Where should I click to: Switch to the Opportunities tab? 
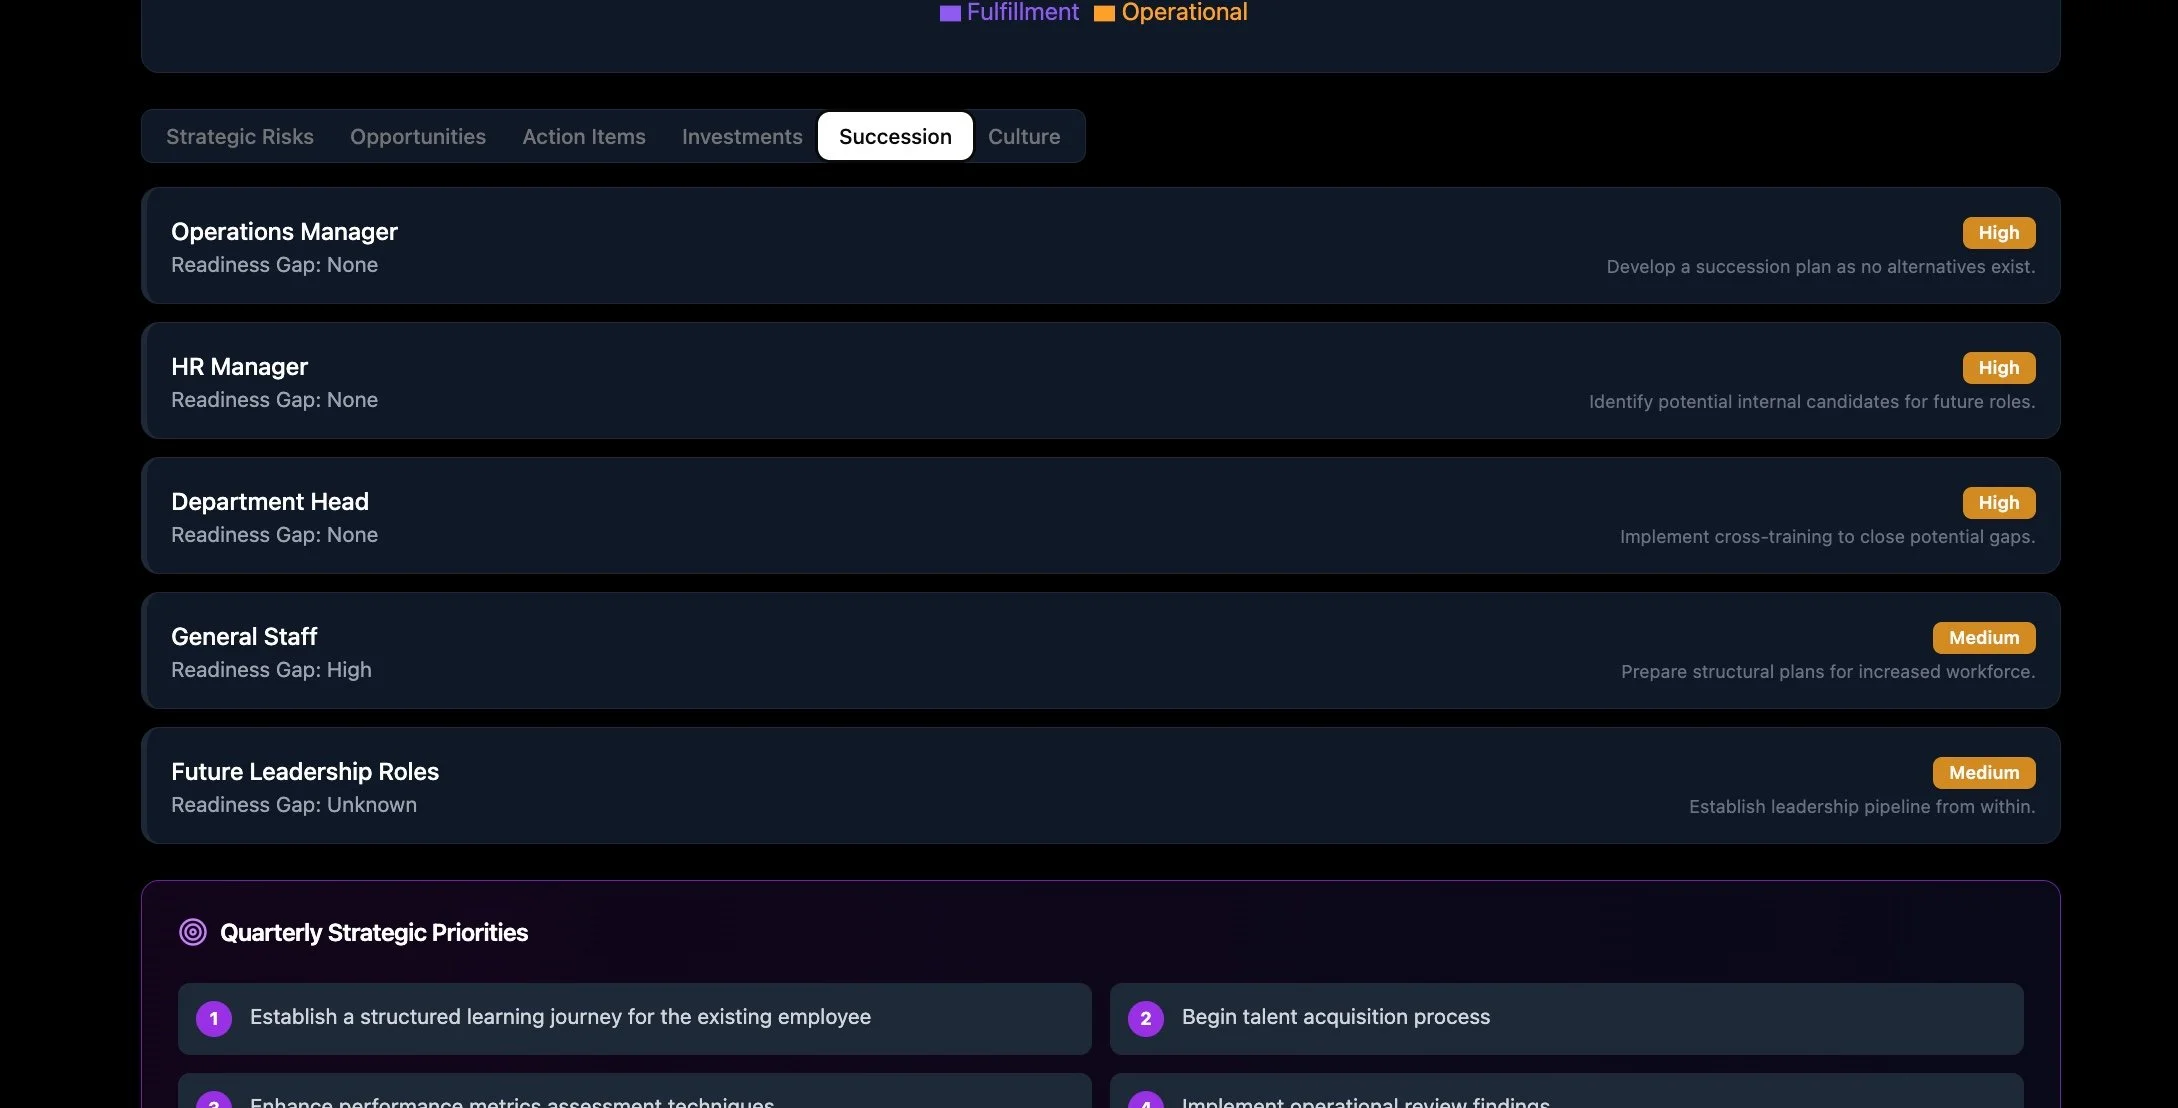point(418,136)
